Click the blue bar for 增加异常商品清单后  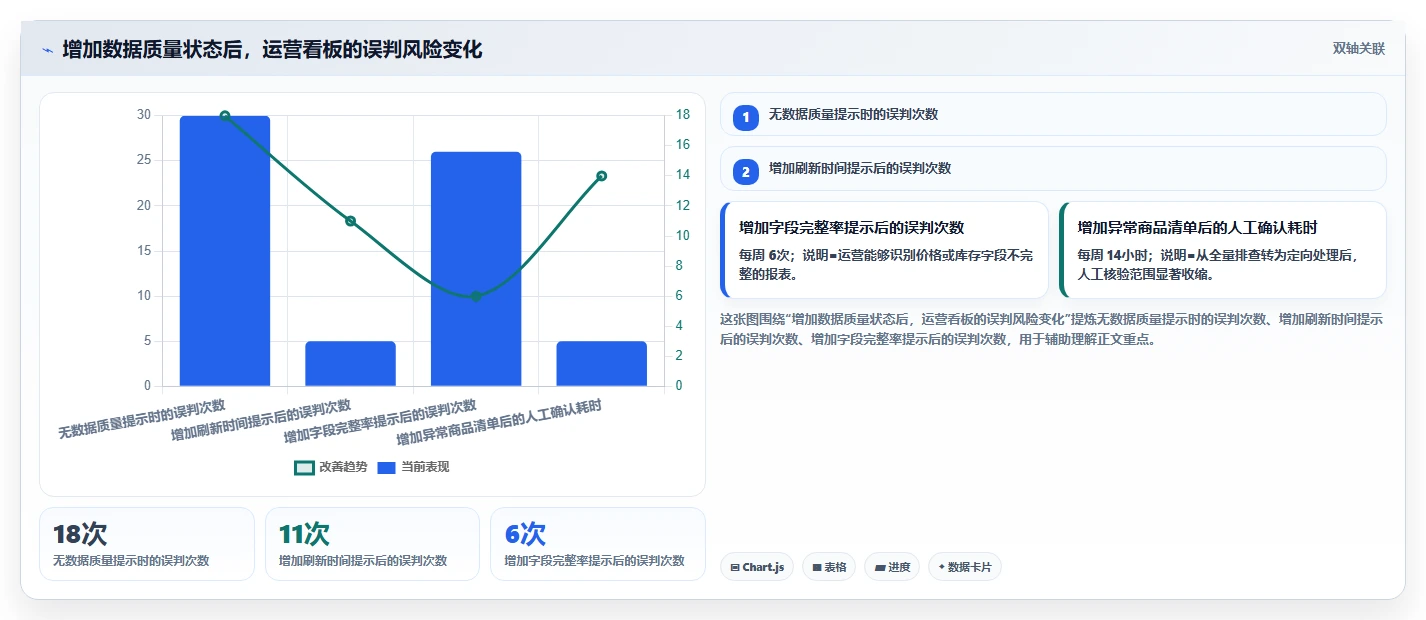602,363
